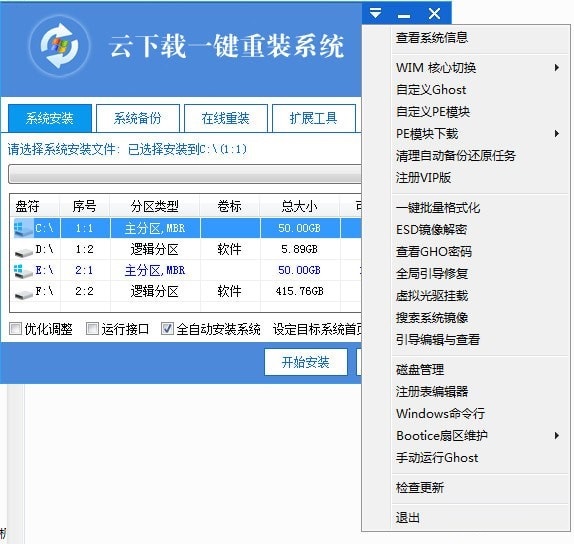Enable the 运行接口 checkbox
The width and height of the screenshot is (574, 544).
coord(92,328)
